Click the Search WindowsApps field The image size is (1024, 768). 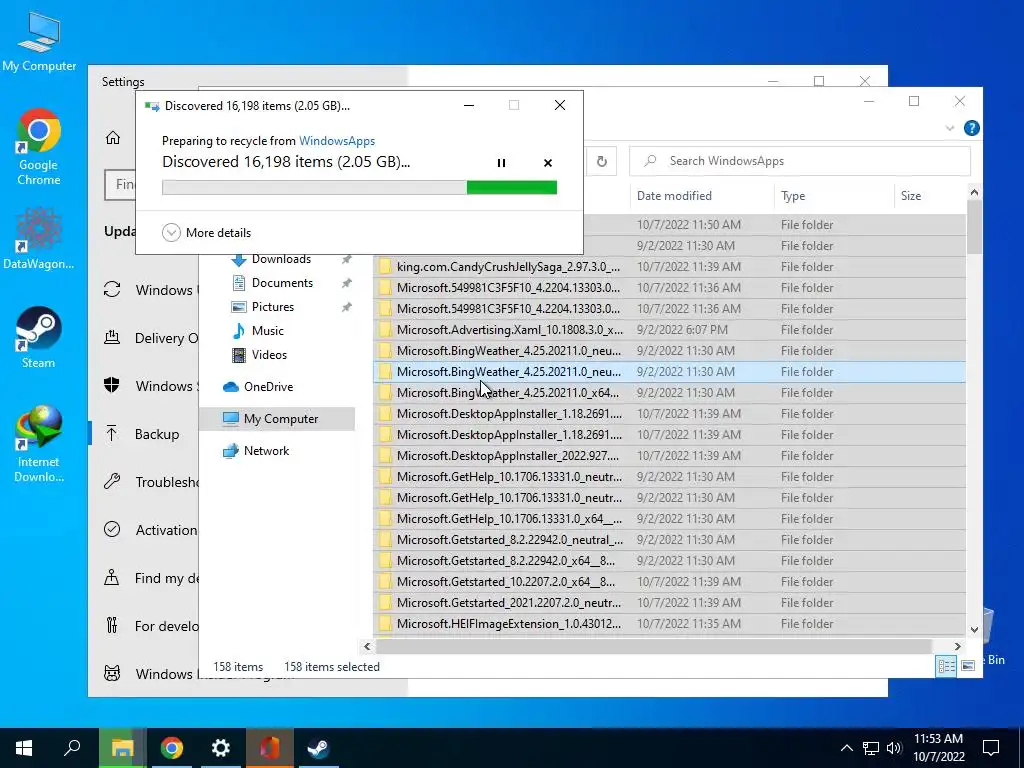(799, 161)
